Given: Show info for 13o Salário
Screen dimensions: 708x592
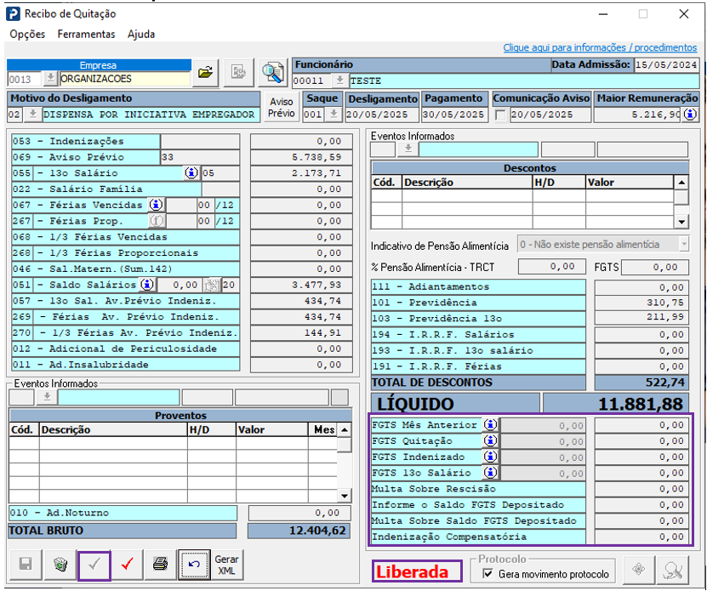Looking at the screenshot, I should pyautogui.click(x=191, y=173).
